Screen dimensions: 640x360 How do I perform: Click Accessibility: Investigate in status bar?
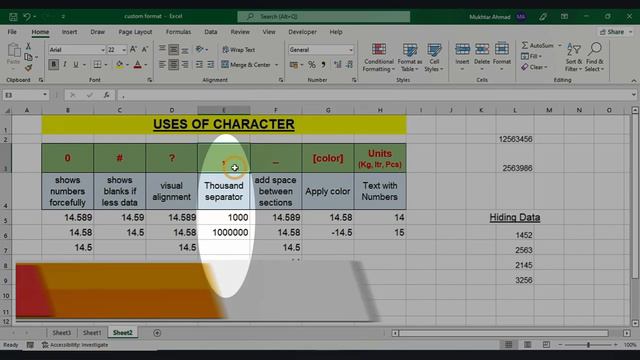75,345
